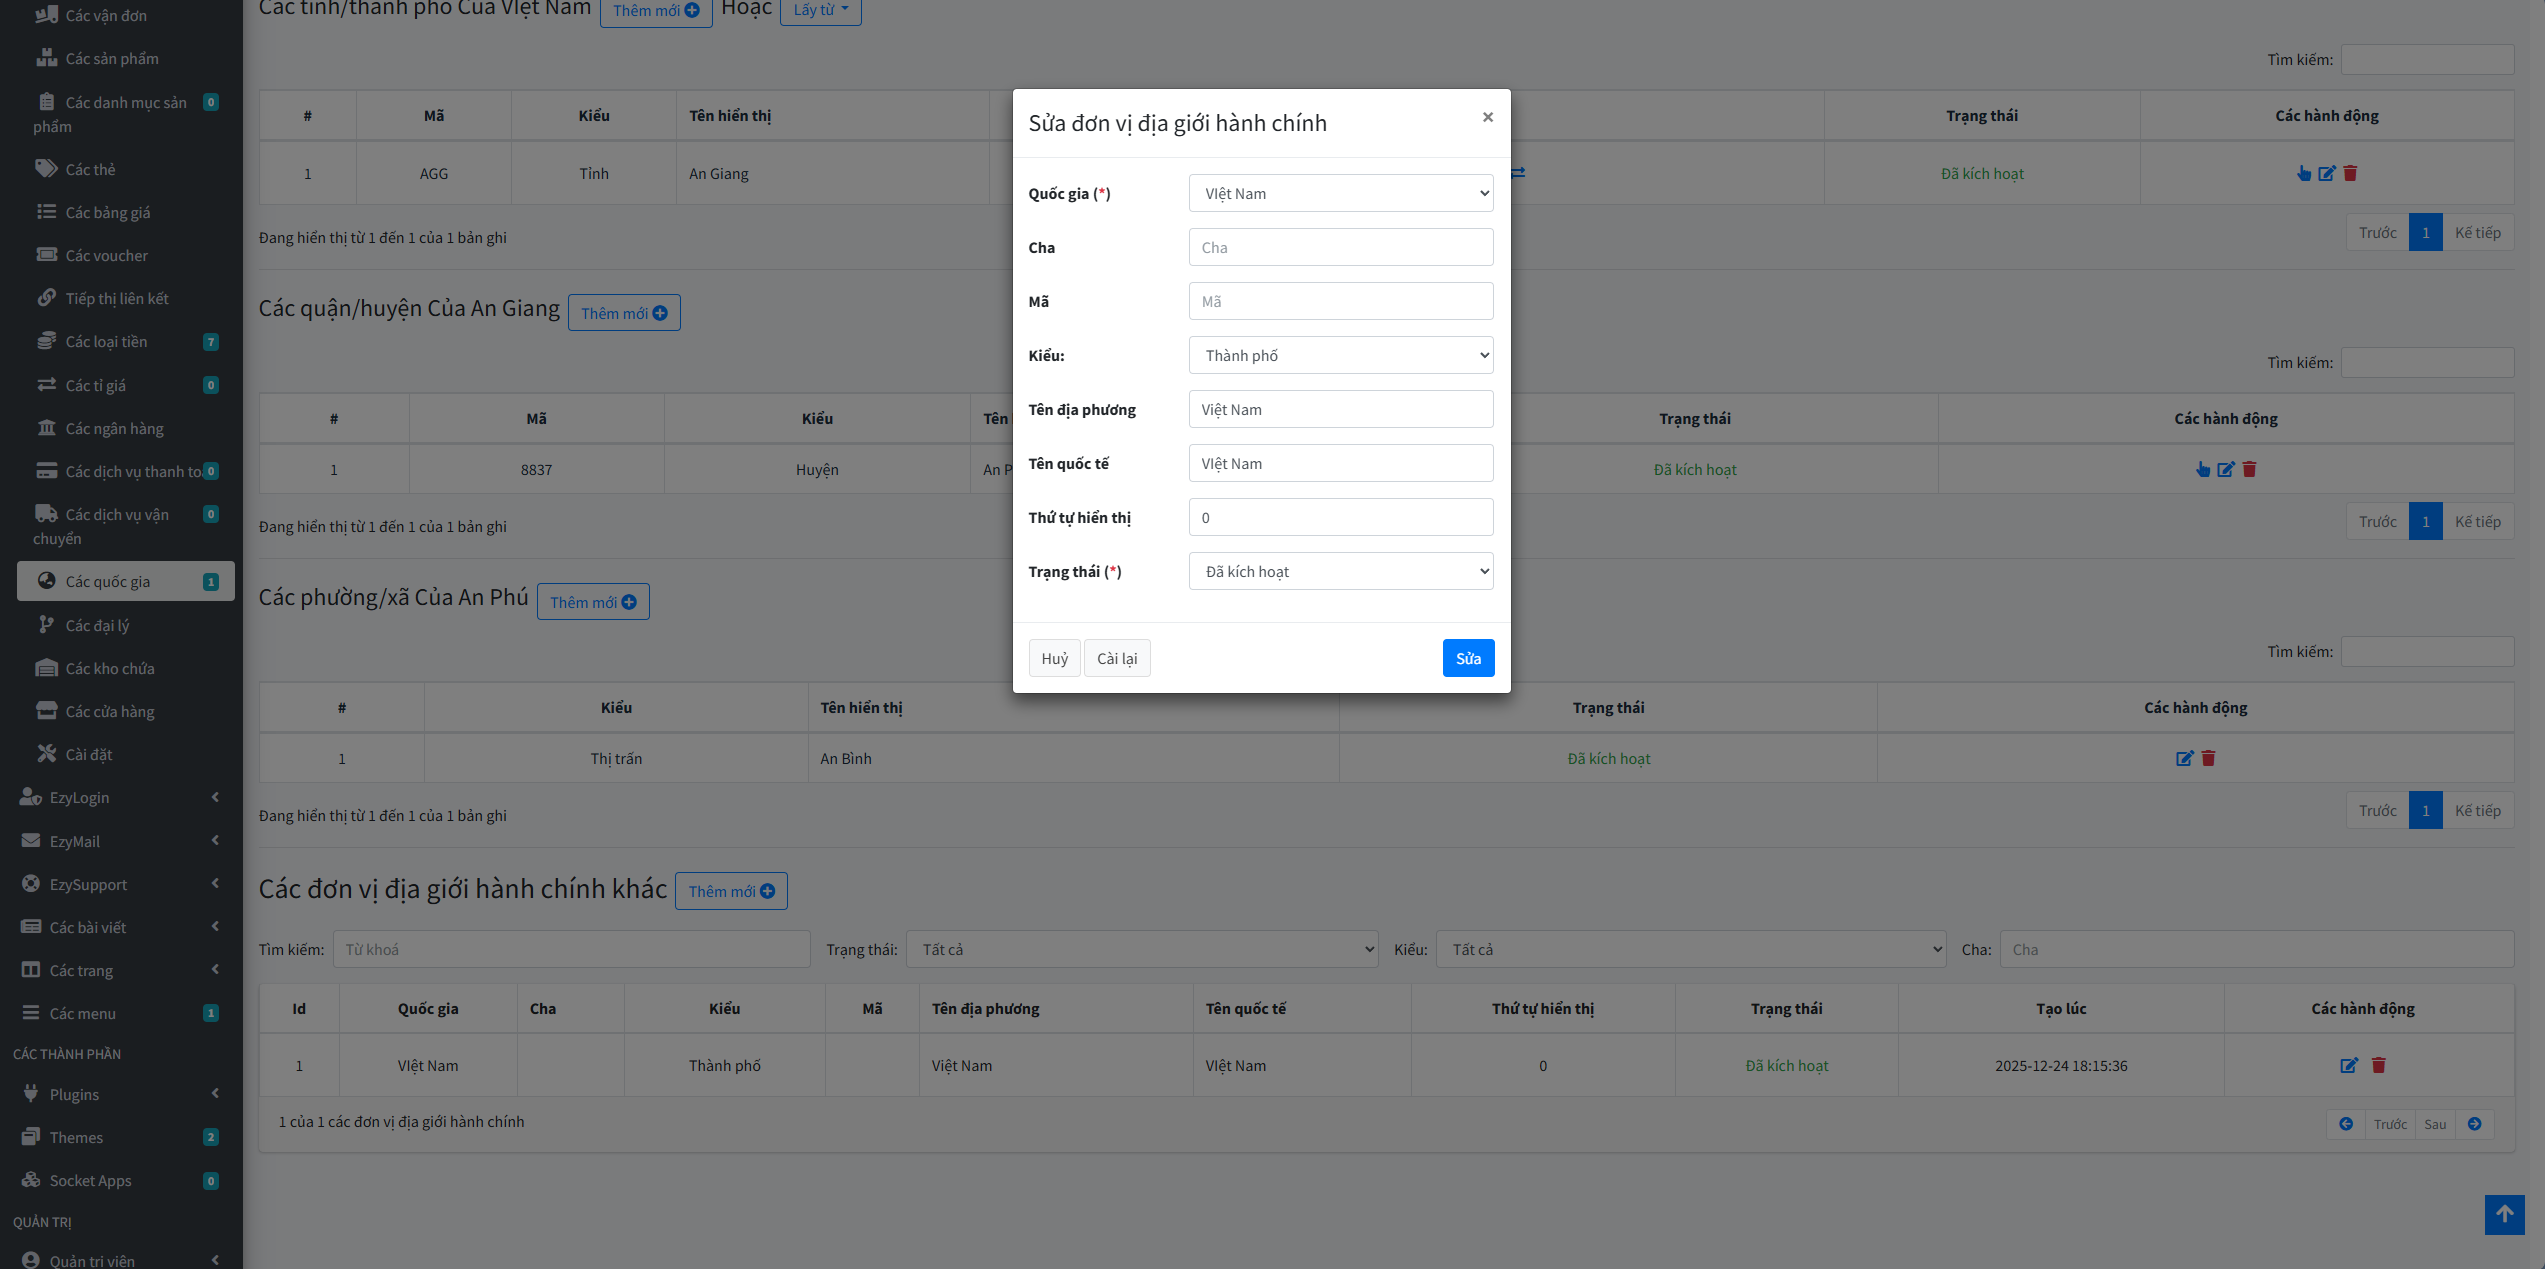Open Các kho chứa in sidebar
Screen dimensions: 2545x1269
pos(110,668)
